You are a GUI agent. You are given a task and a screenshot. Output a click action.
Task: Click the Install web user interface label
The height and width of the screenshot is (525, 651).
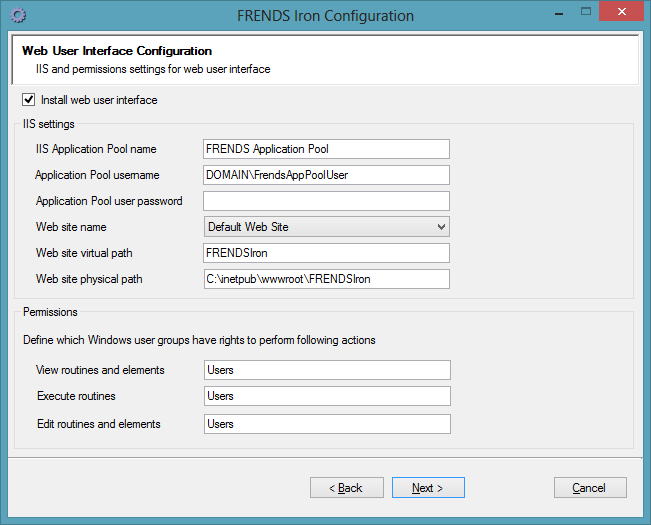coord(99,100)
